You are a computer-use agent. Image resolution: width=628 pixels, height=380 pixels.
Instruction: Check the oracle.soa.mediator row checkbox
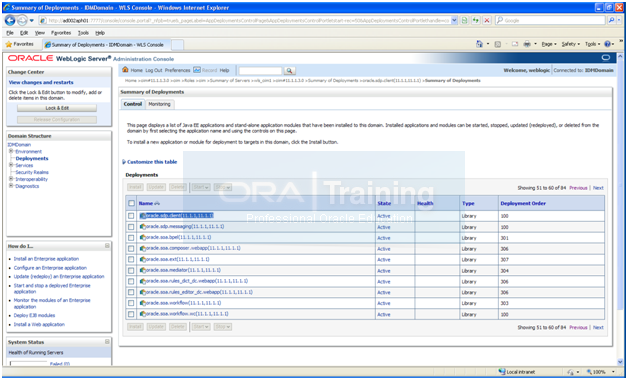(x=131, y=271)
